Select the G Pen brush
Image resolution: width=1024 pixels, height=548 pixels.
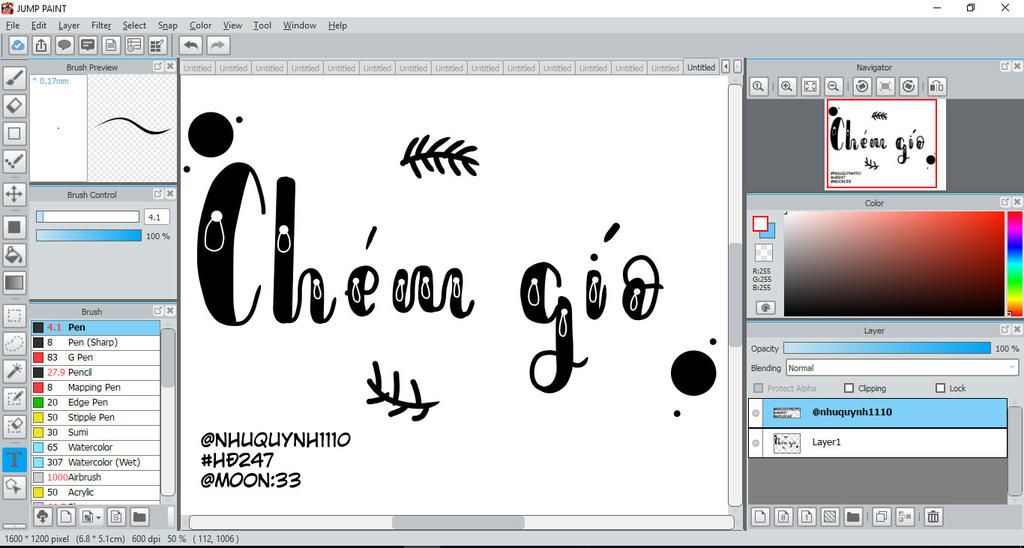[95, 357]
